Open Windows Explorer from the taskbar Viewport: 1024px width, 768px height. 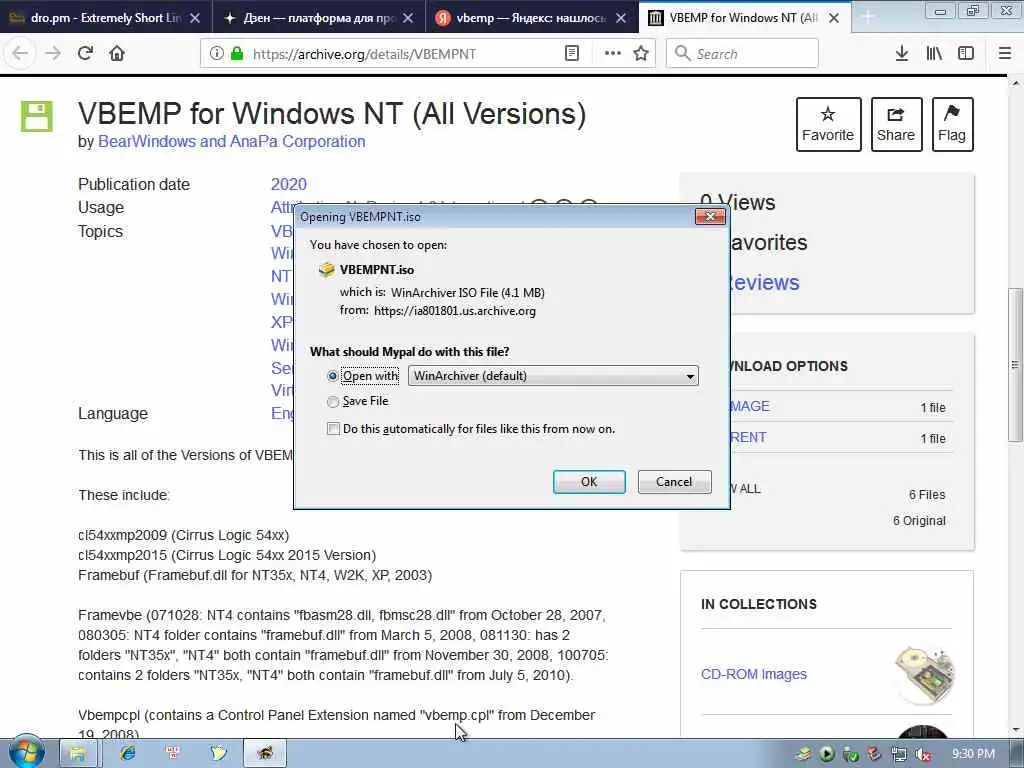(78, 753)
